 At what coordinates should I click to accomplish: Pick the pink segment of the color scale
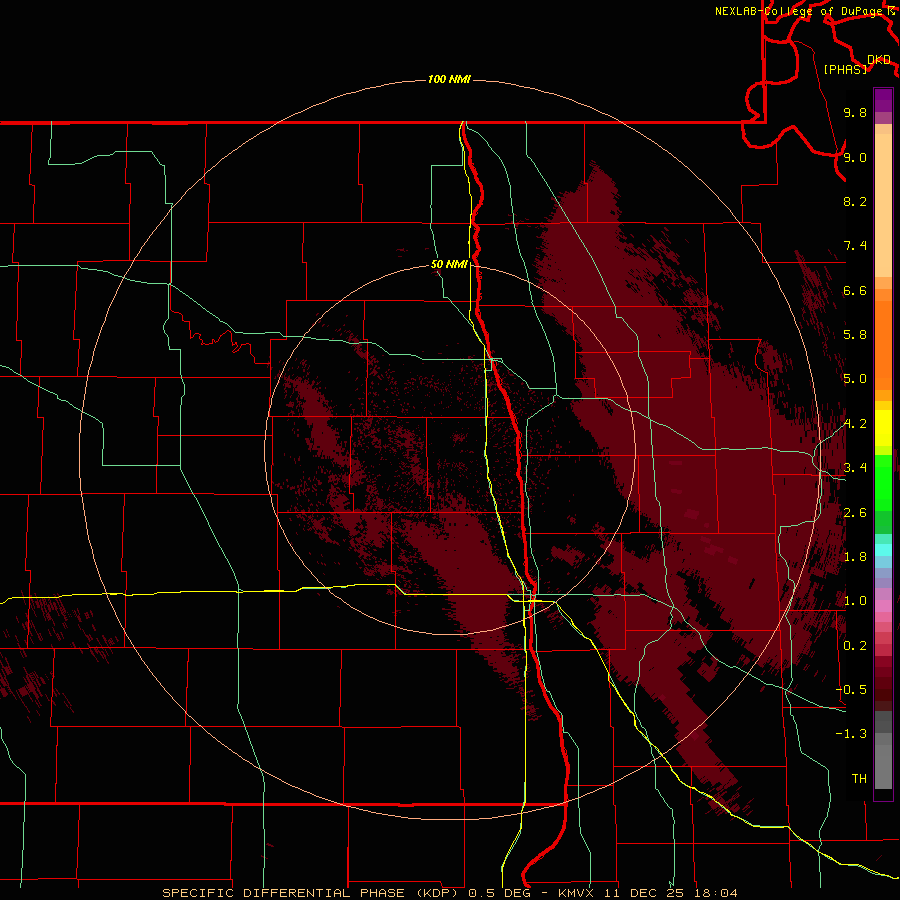click(883, 606)
